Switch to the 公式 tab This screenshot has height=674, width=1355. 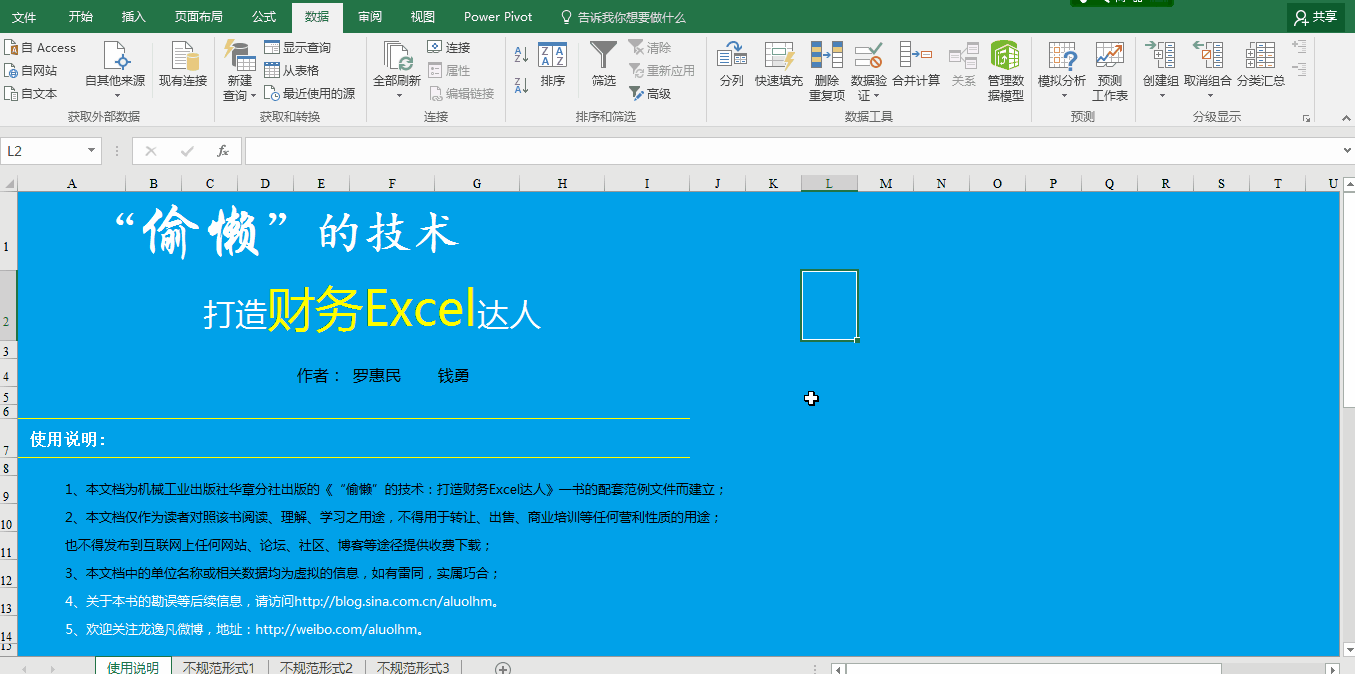click(264, 17)
